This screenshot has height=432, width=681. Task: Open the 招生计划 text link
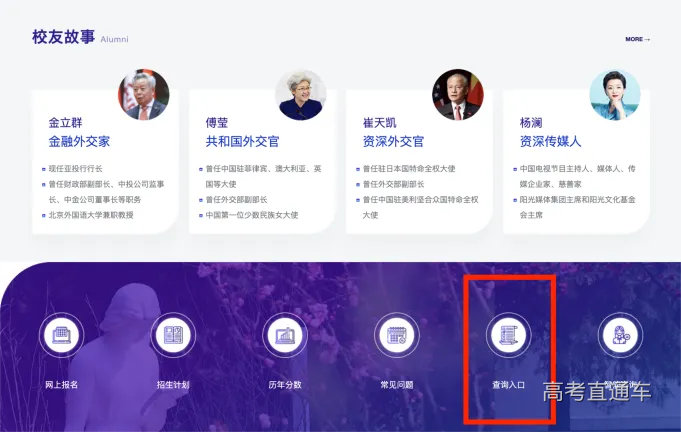173,385
